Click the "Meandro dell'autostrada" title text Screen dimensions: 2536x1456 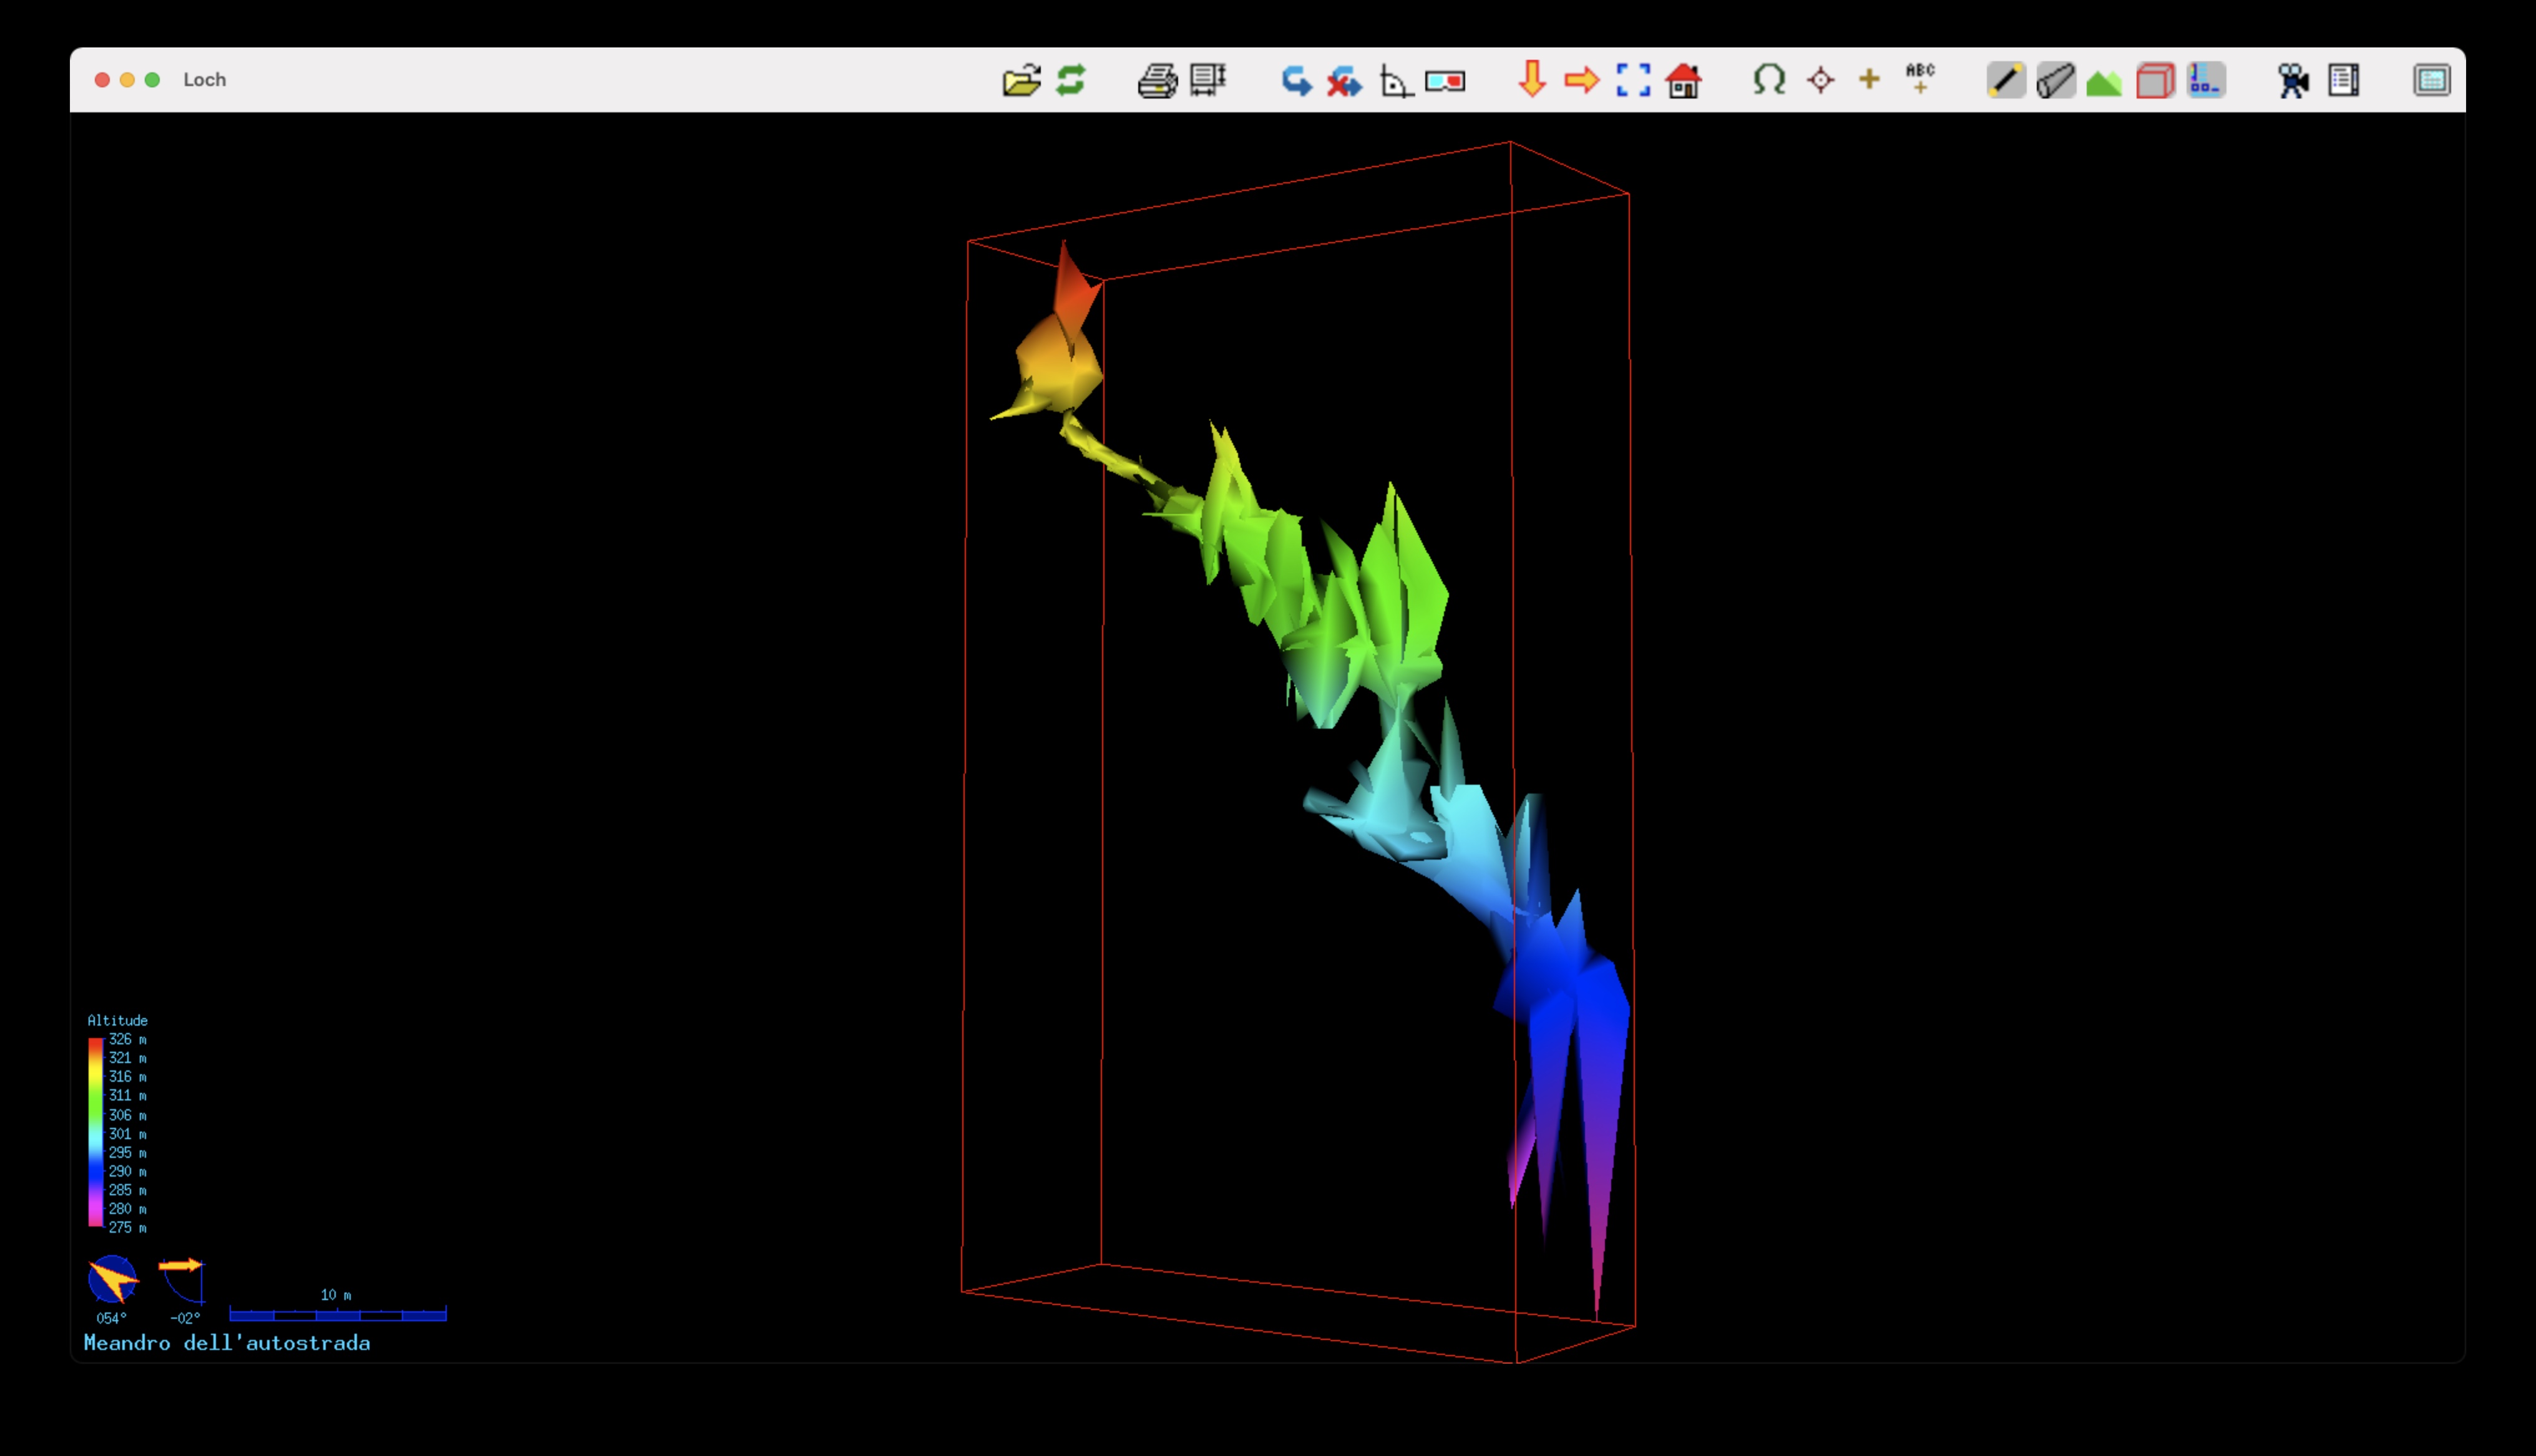coord(227,1343)
